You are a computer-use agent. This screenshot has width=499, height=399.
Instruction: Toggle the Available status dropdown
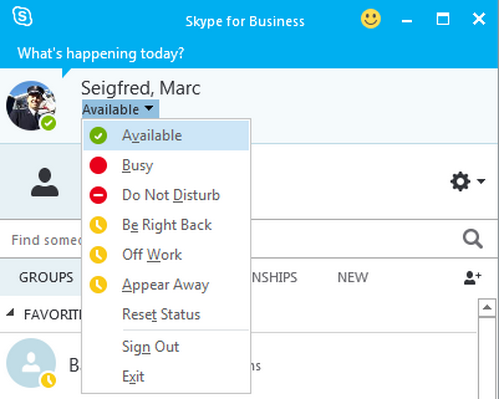120,109
